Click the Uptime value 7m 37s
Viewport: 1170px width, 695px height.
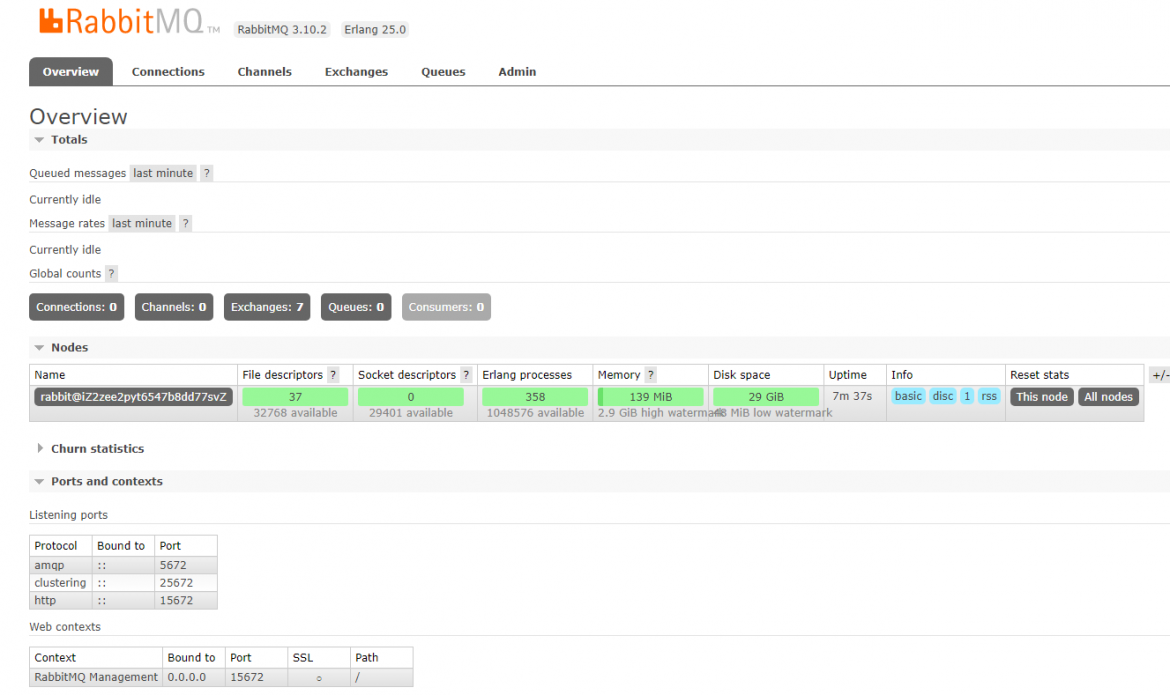(x=852, y=396)
